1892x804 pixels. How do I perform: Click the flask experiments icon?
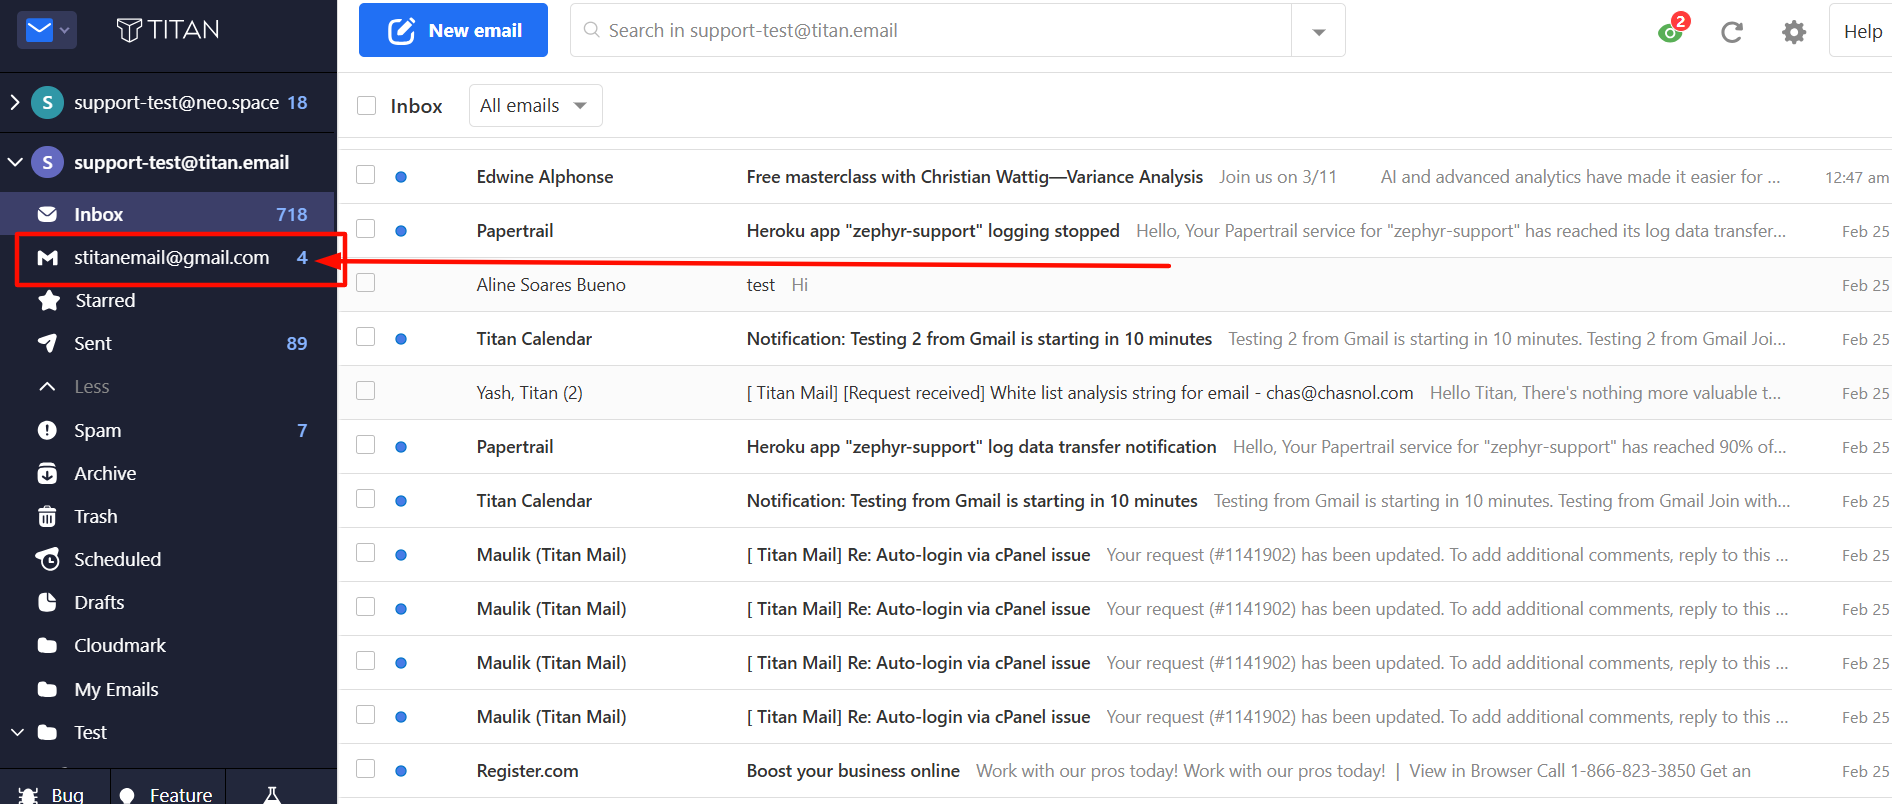[271, 795]
